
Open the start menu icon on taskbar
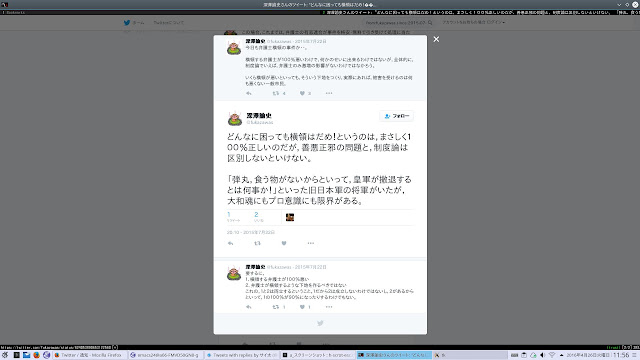pyautogui.click(x=5, y=355)
